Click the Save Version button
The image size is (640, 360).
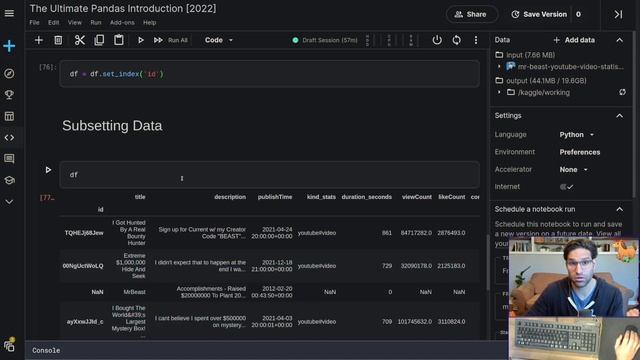click(x=539, y=14)
